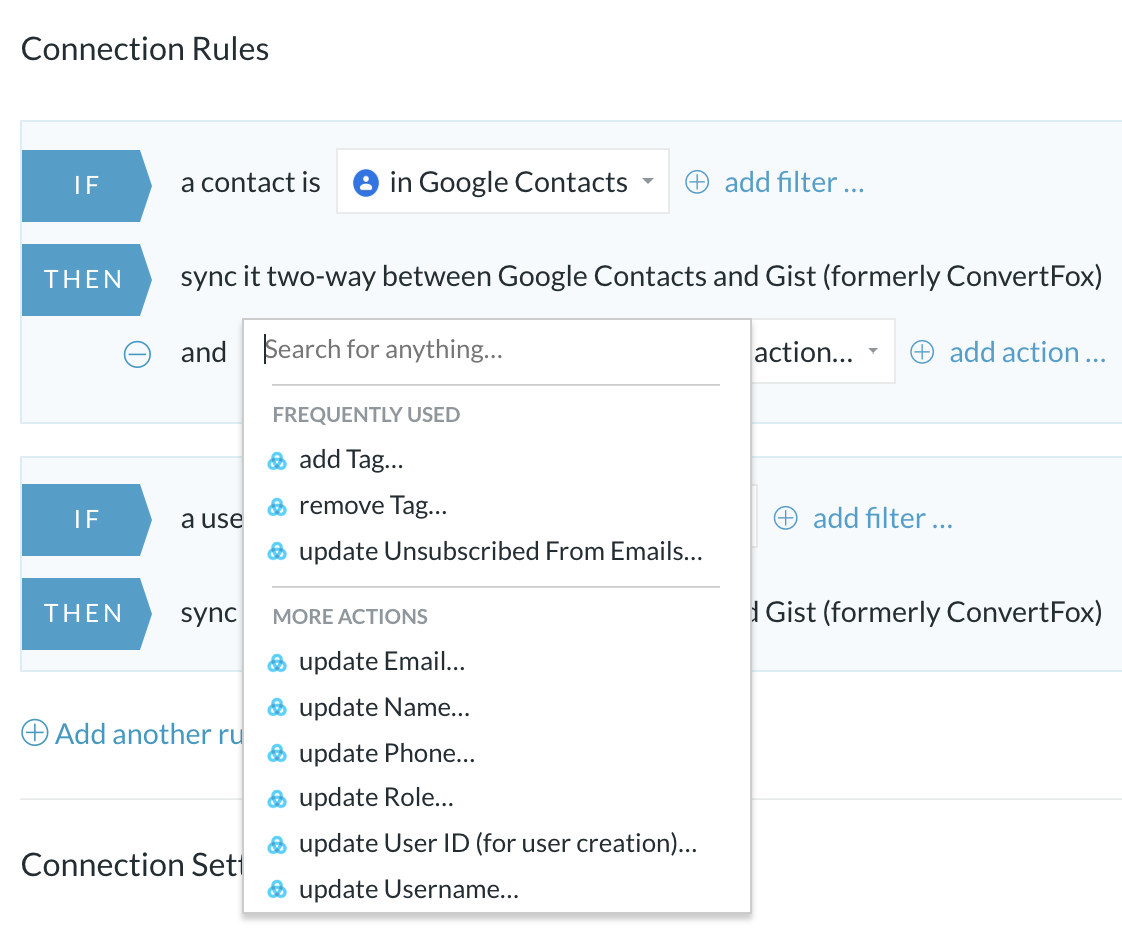The width and height of the screenshot is (1122, 934).
Task: Click the 'MORE ACTIONS' section header
Action: (350, 616)
